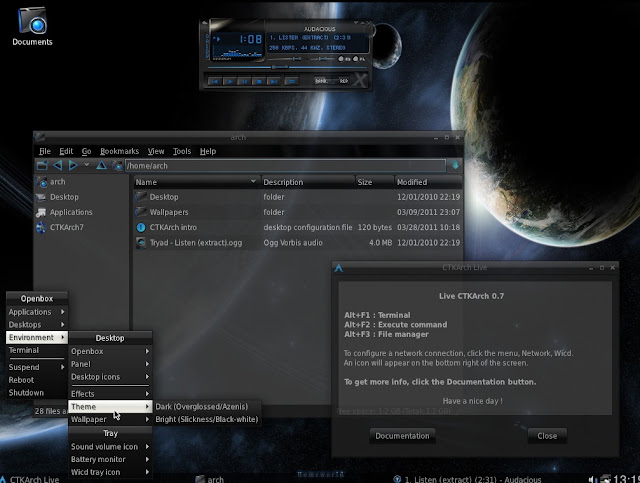
Task: Expand Panel submenu under Desktop
Action: click(x=110, y=364)
